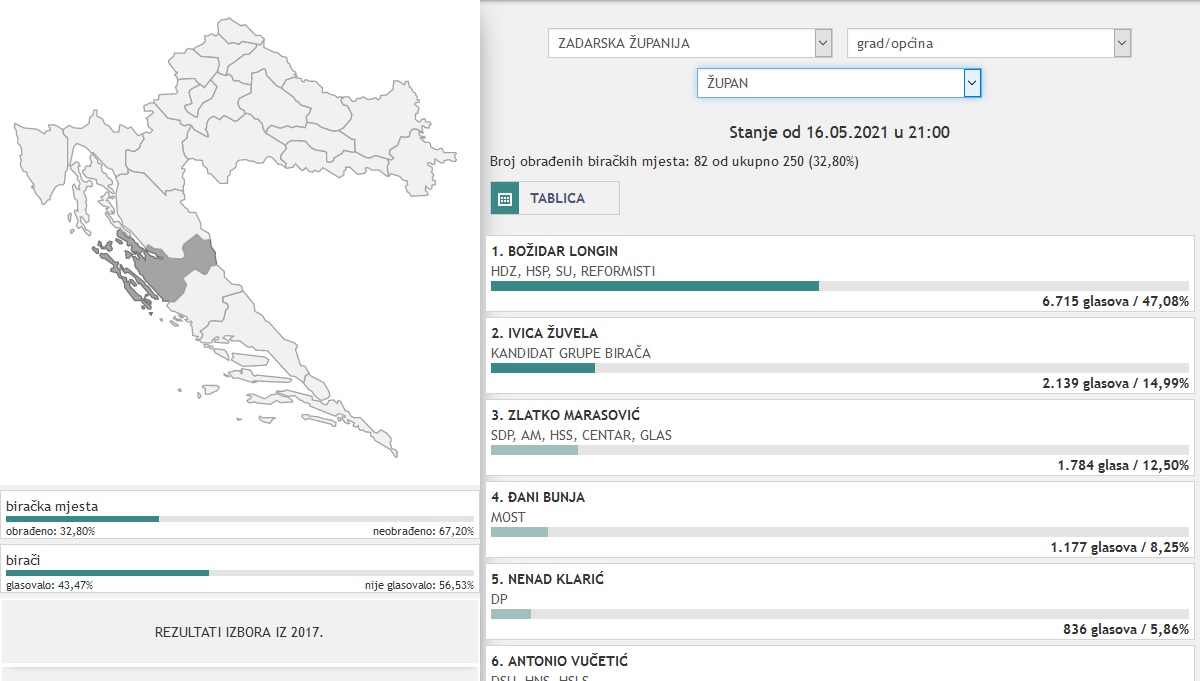Click Ivica Žuvela's vote bar
The width and height of the screenshot is (1200, 681).
point(840,368)
